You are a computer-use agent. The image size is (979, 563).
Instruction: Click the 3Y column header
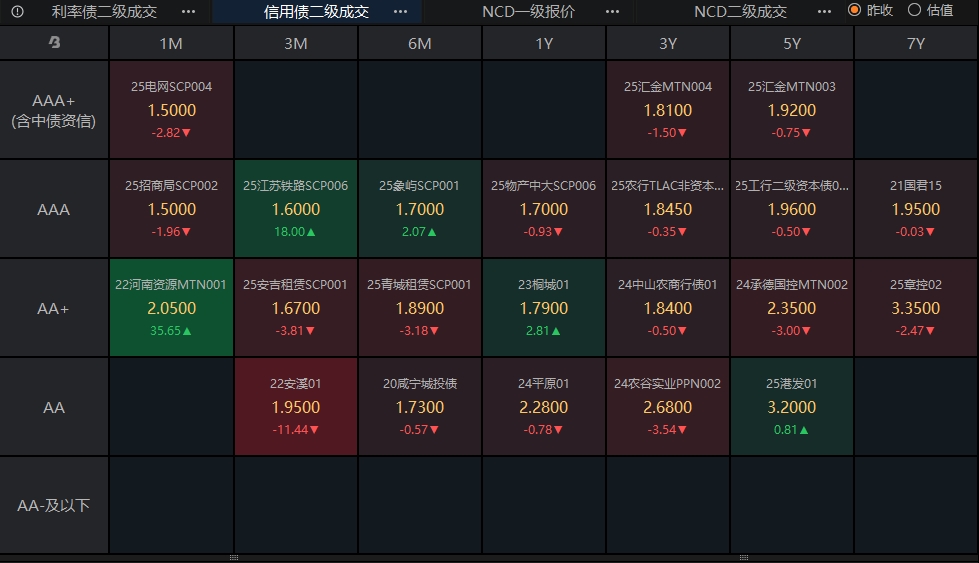pyautogui.click(x=667, y=43)
